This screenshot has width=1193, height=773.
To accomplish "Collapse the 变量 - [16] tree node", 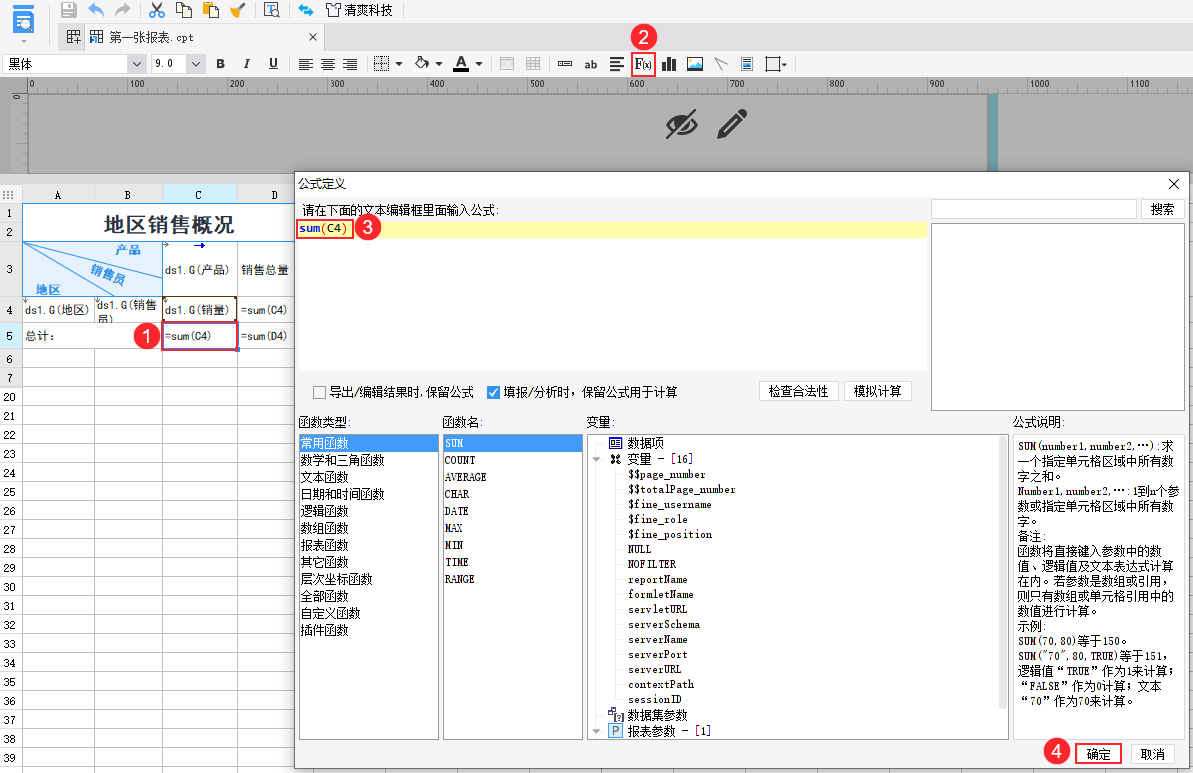I will [x=596, y=460].
